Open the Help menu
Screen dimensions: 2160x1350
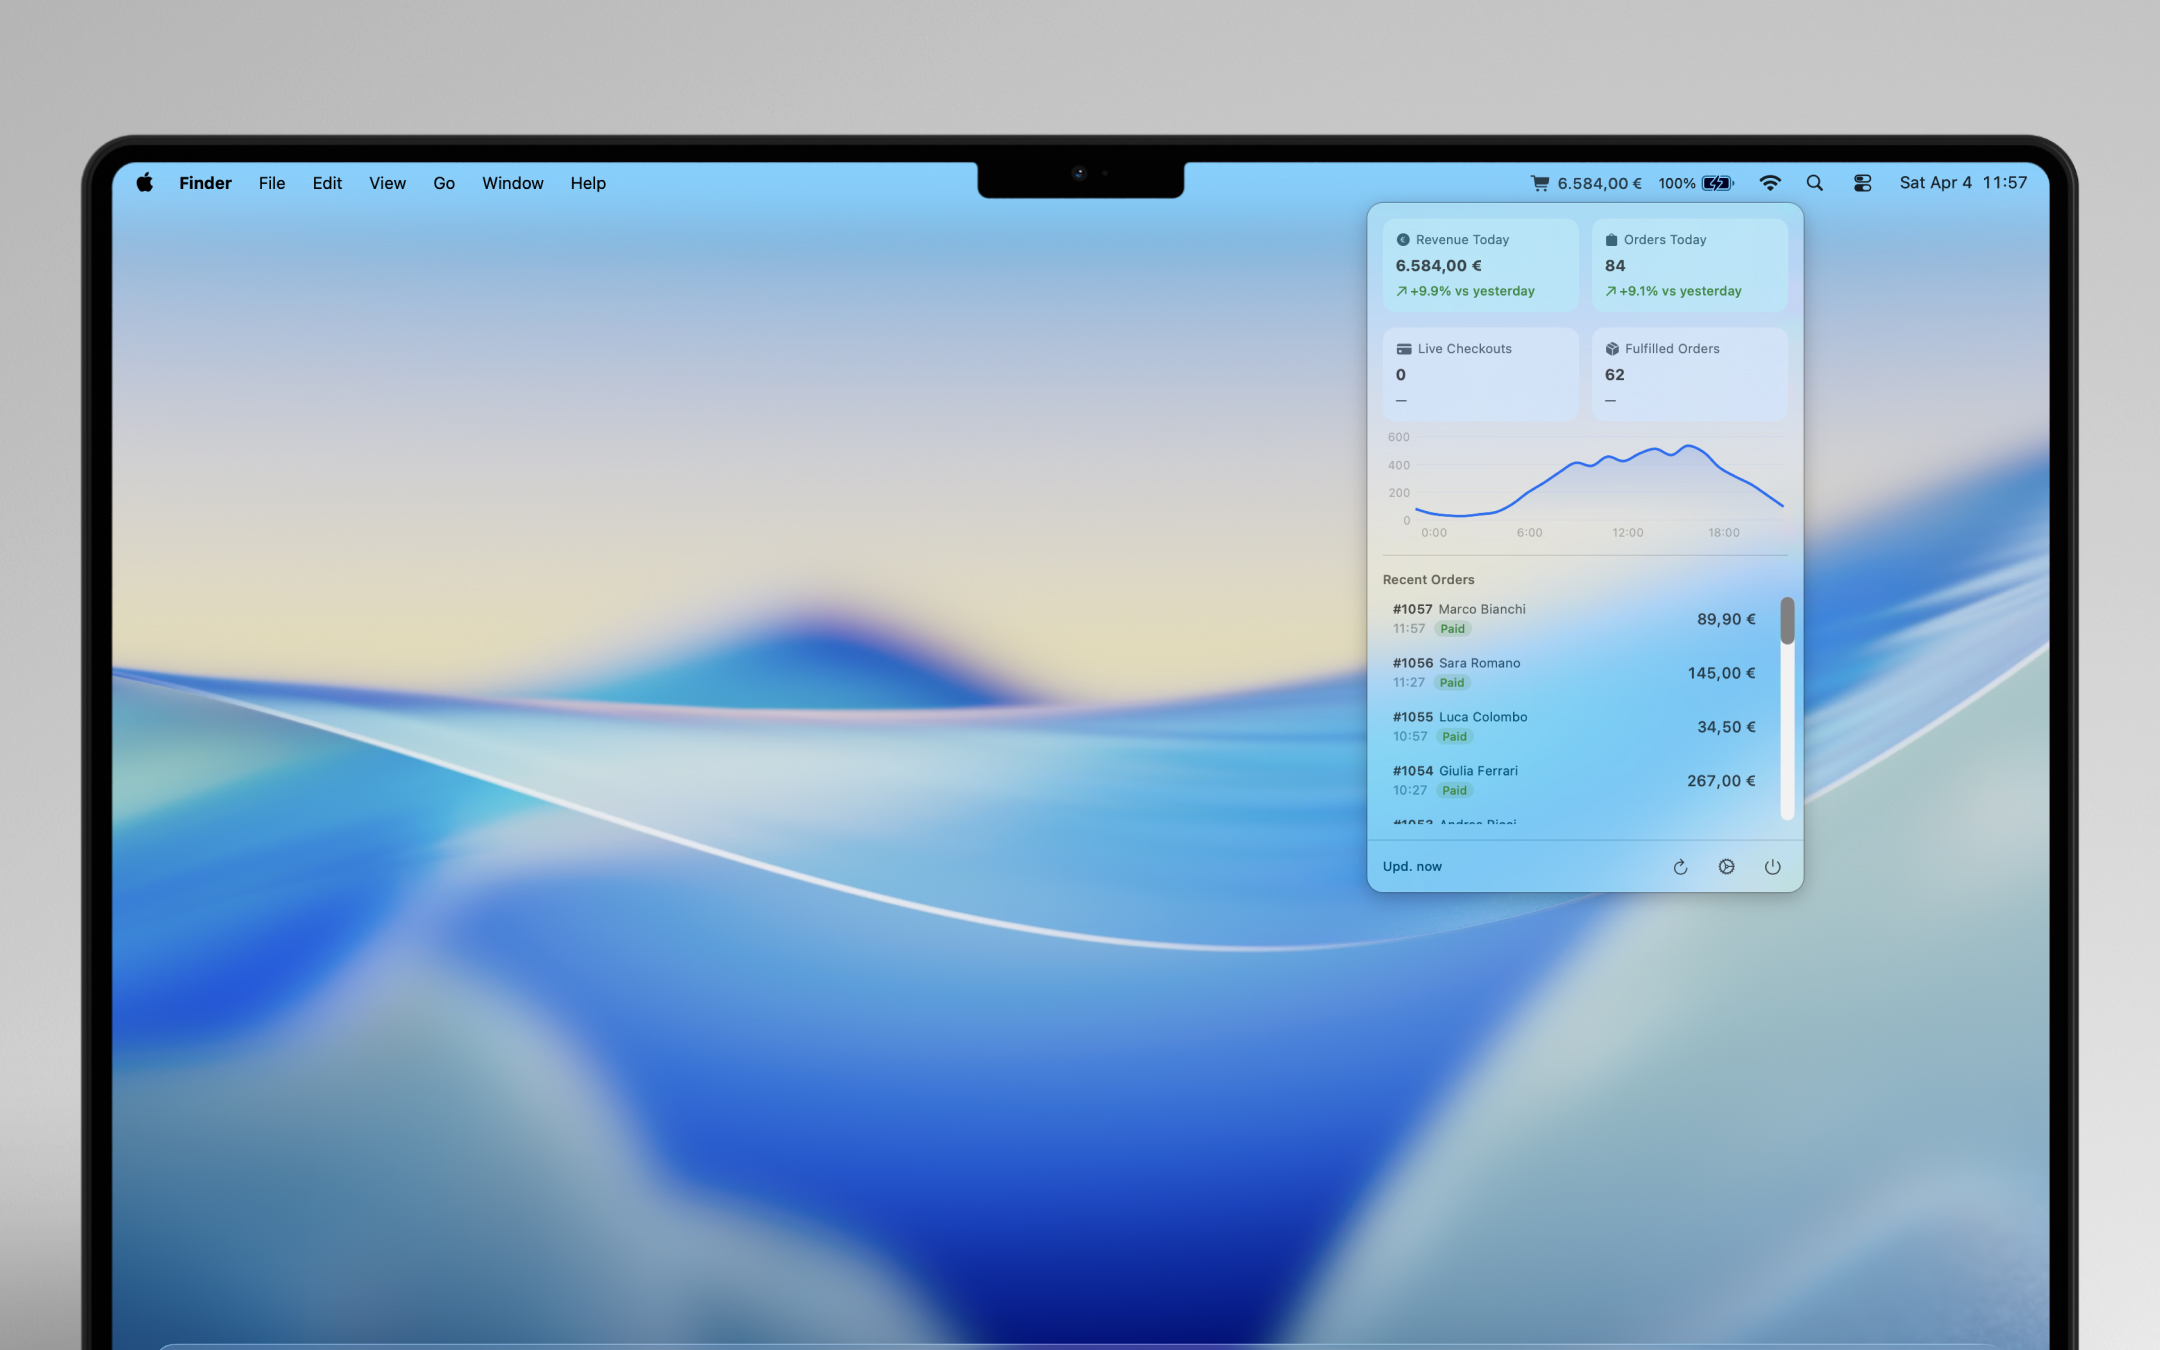(x=588, y=183)
